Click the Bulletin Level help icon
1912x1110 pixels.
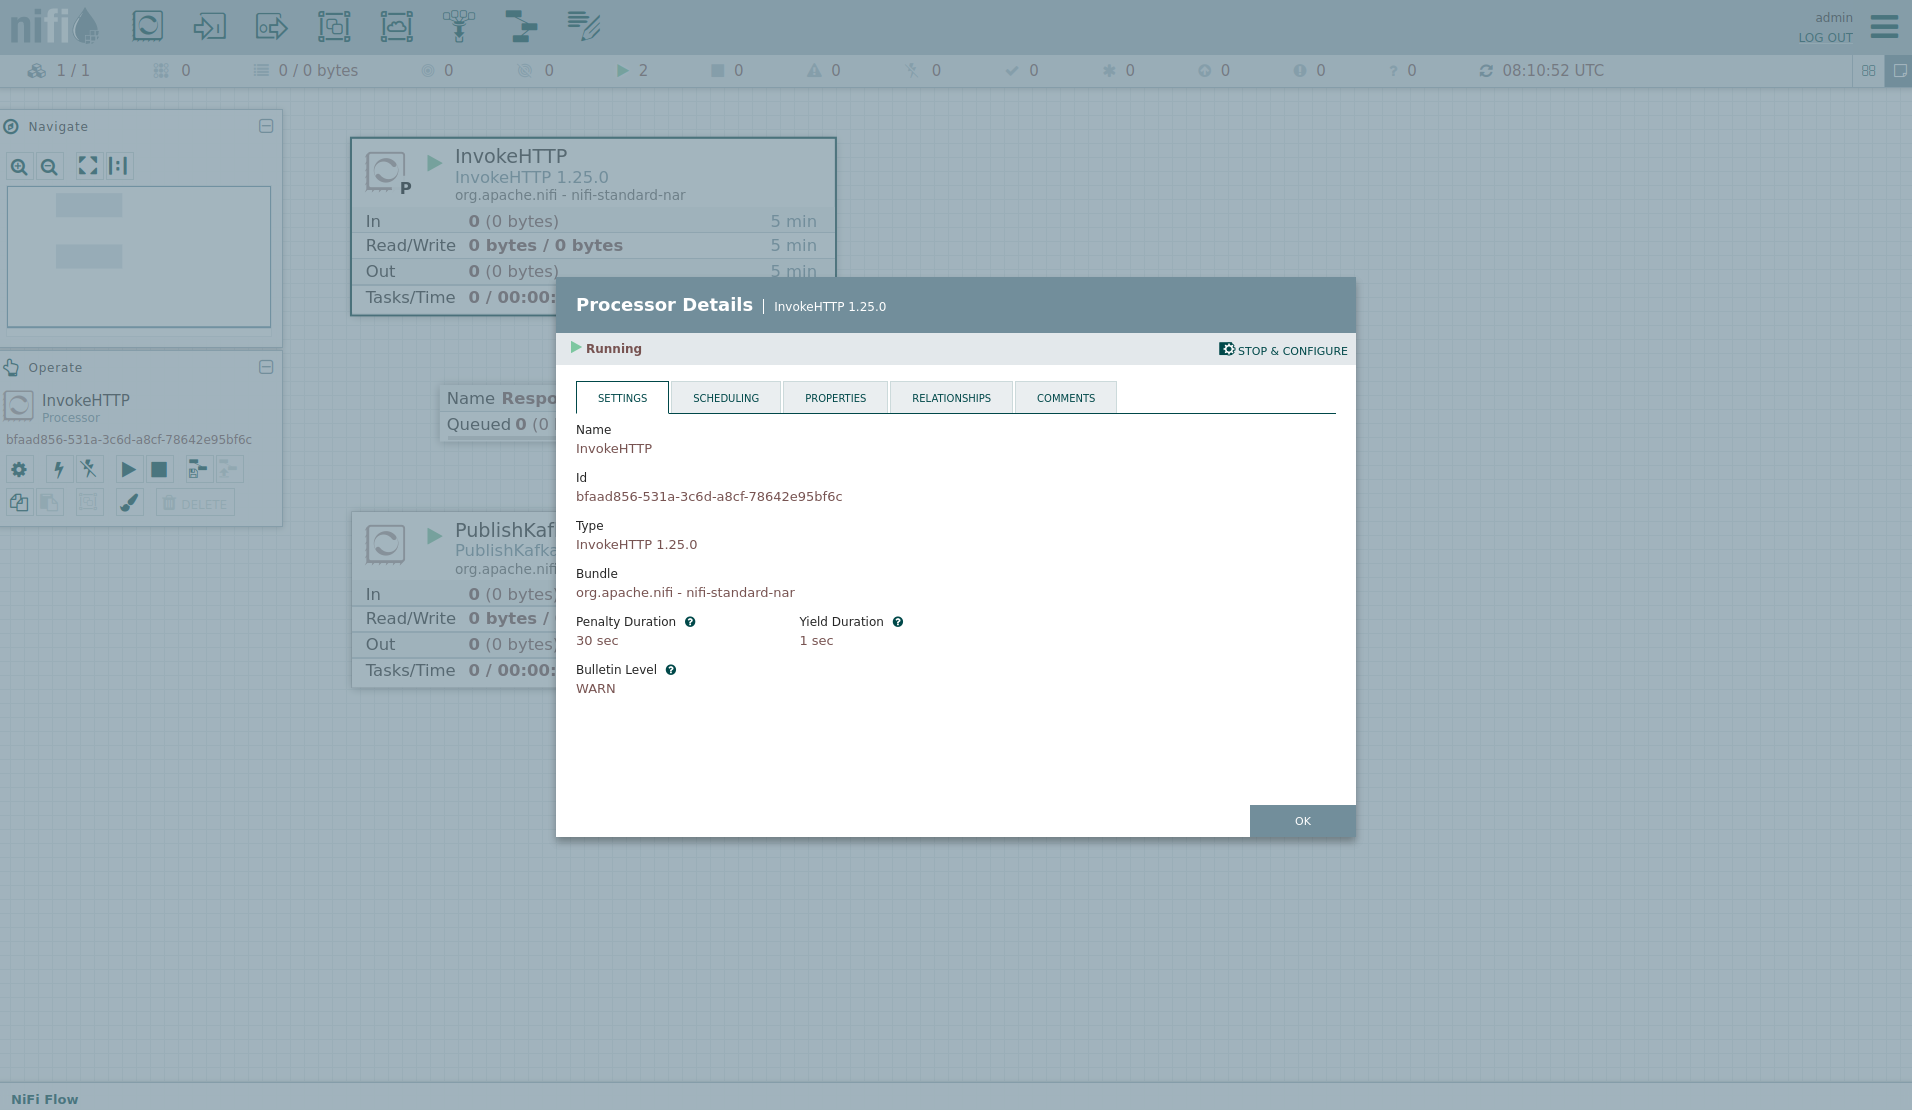point(671,670)
